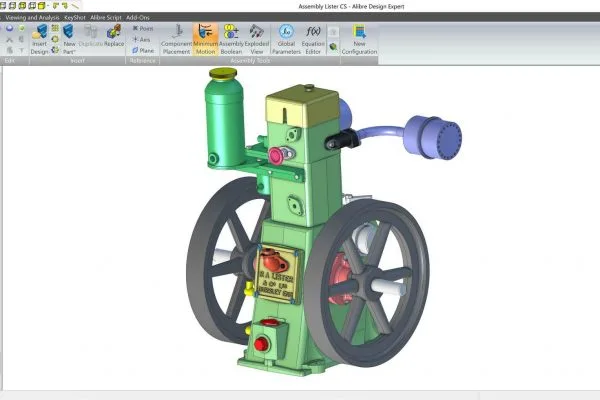
Task: Click the greyed-out Duplicate tool
Action: (91, 36)
